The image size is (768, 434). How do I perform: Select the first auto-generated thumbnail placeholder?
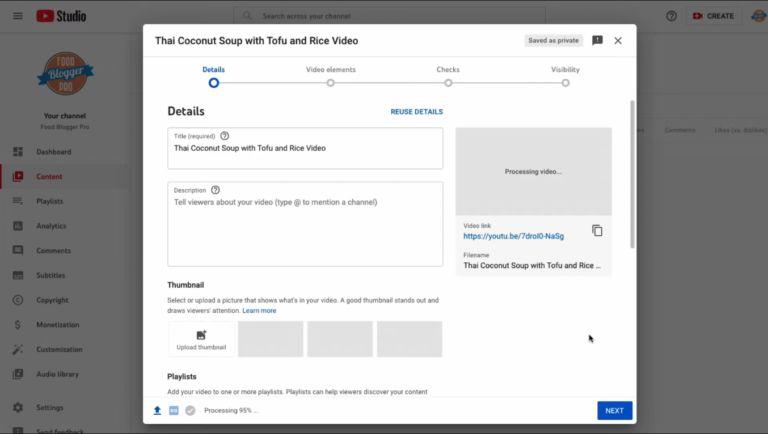pyautogui.click(x=270, y=339)
